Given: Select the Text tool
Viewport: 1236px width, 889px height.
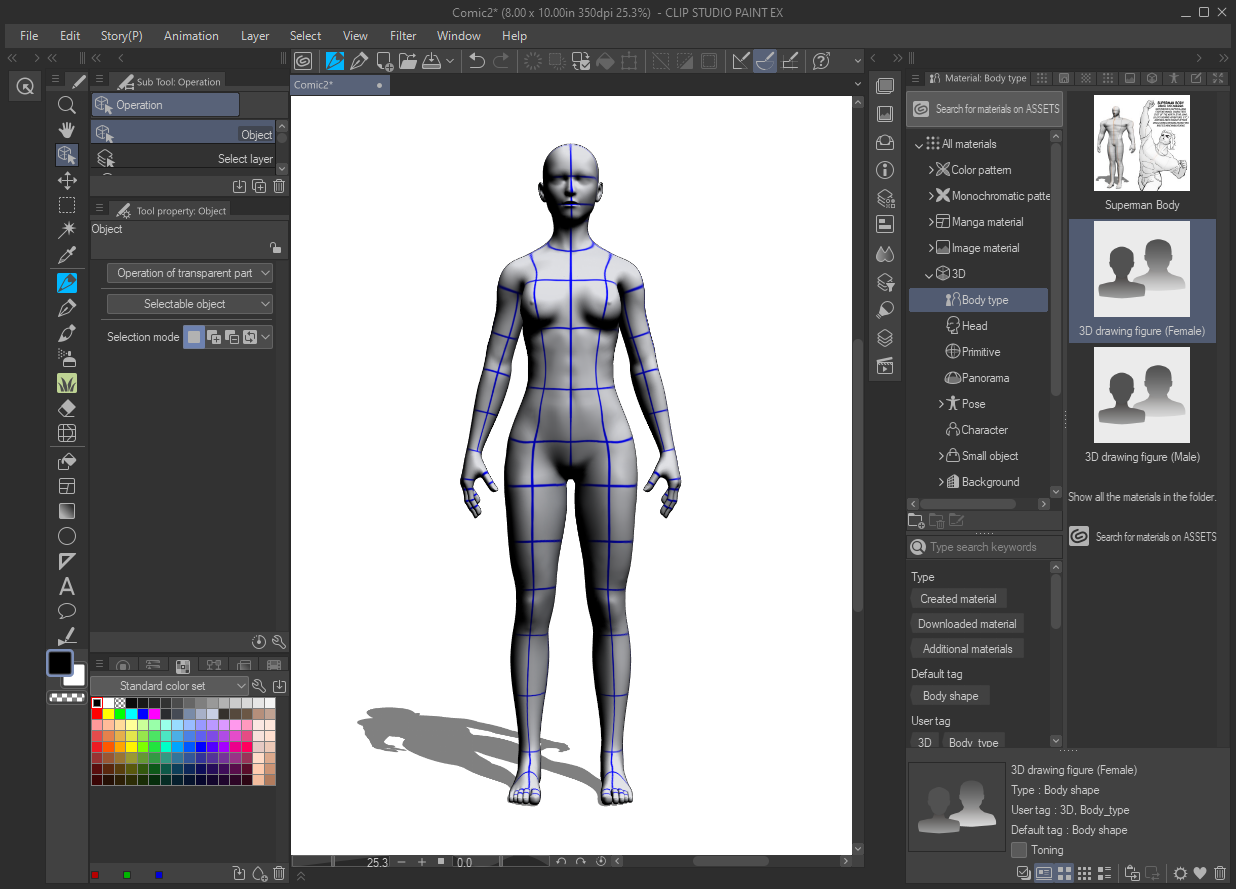Looking at the screenshot, I should [67, 586].
